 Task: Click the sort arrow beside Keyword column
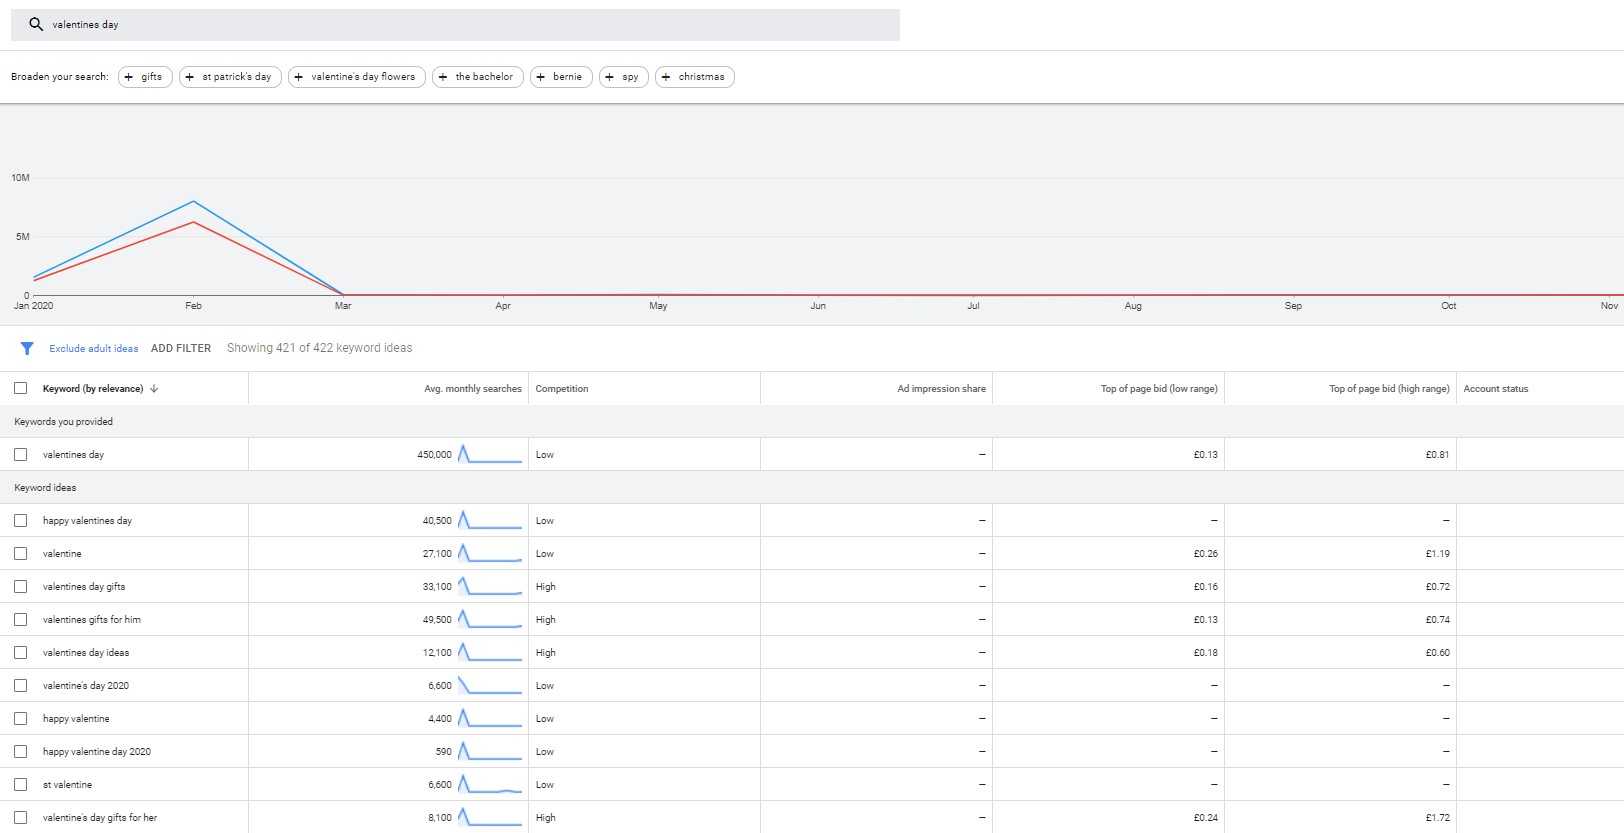(154, 389)
